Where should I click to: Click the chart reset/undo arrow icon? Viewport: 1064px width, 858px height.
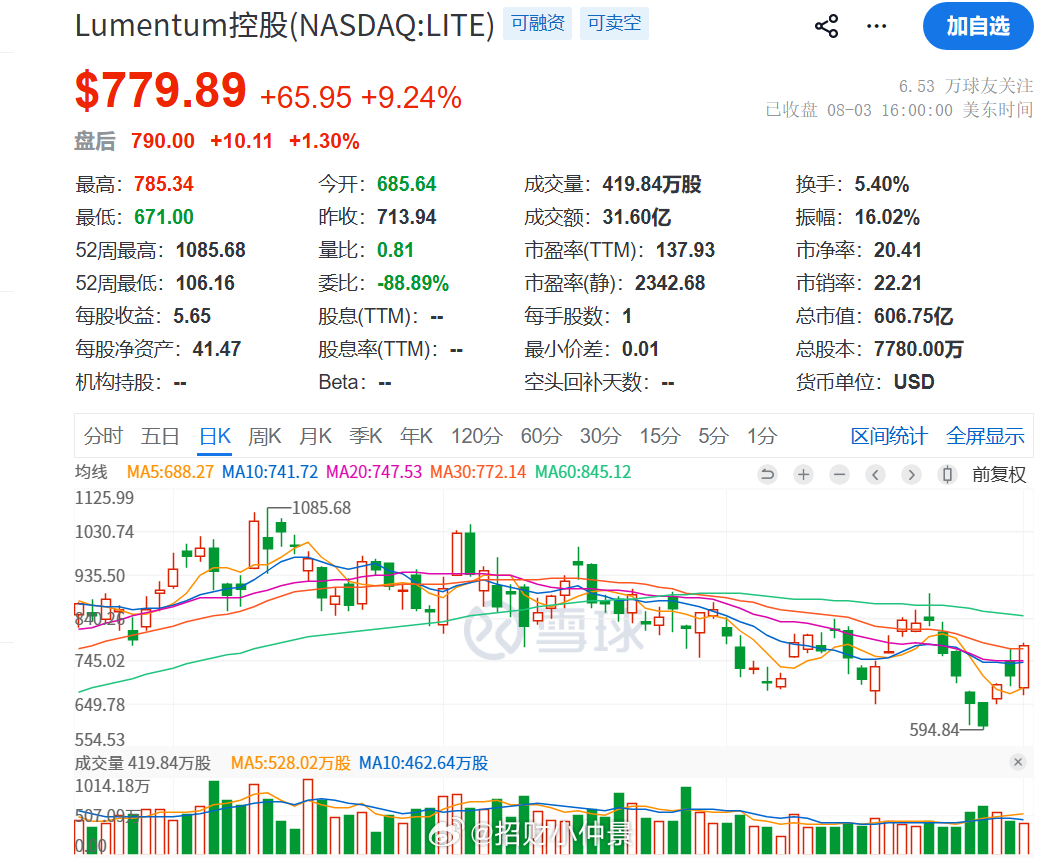pos(767,474)
